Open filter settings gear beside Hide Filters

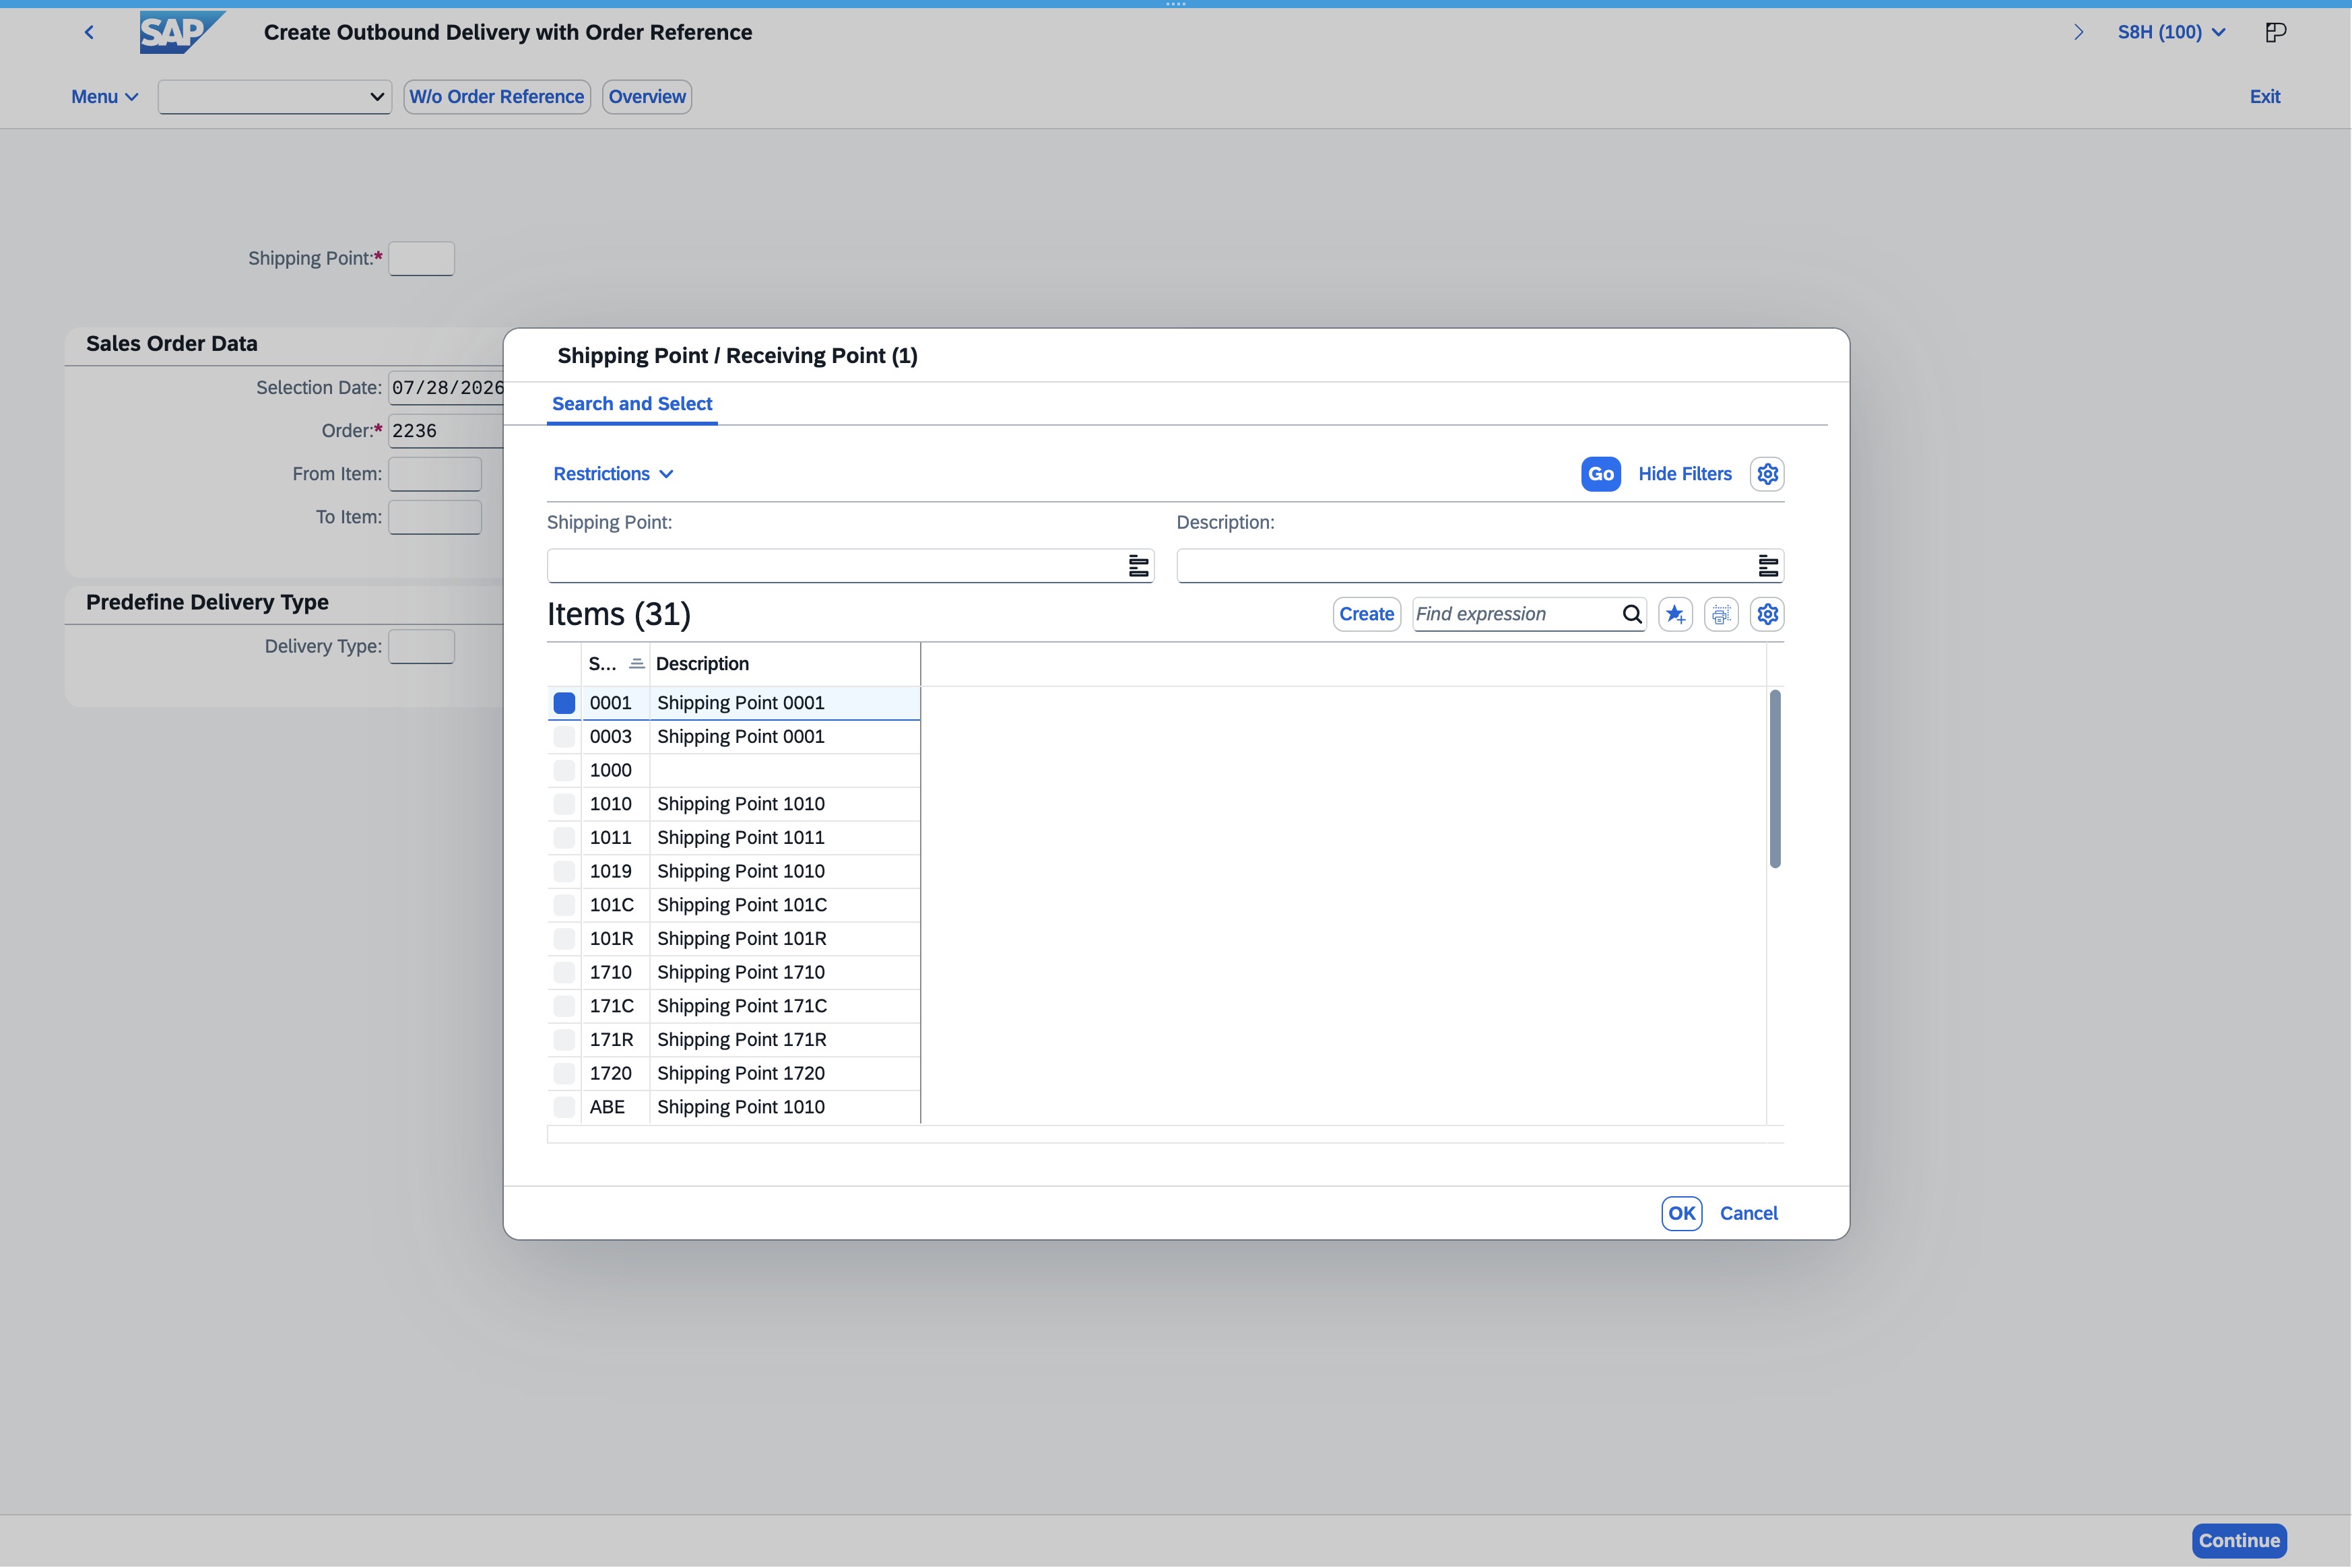pos(1767,474)
